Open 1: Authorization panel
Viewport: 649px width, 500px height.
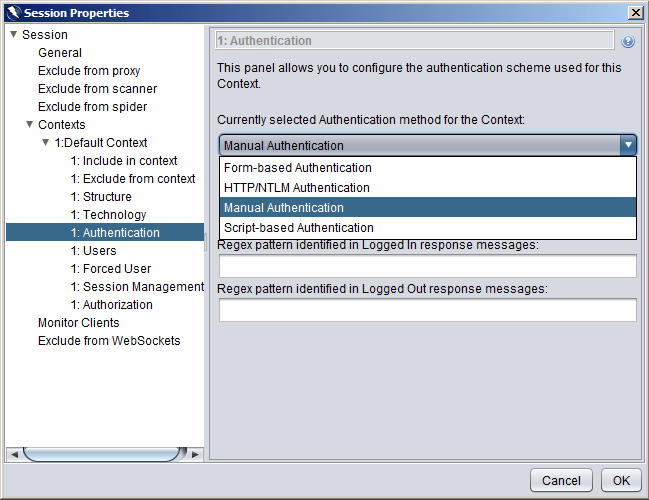point(111,305)
